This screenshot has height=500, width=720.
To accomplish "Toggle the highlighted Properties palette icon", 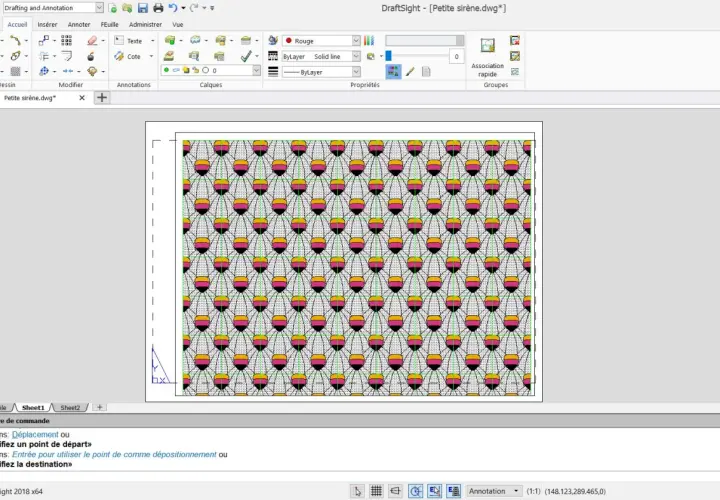I will click(x=393, y=72).
